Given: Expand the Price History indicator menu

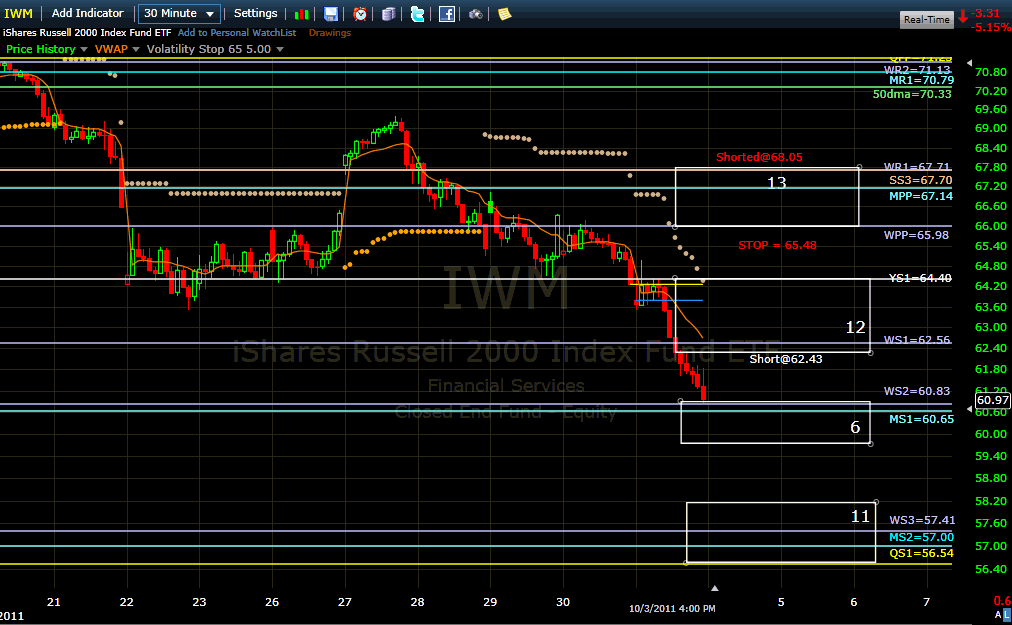Looking at the screenshot, I should 83,49.
